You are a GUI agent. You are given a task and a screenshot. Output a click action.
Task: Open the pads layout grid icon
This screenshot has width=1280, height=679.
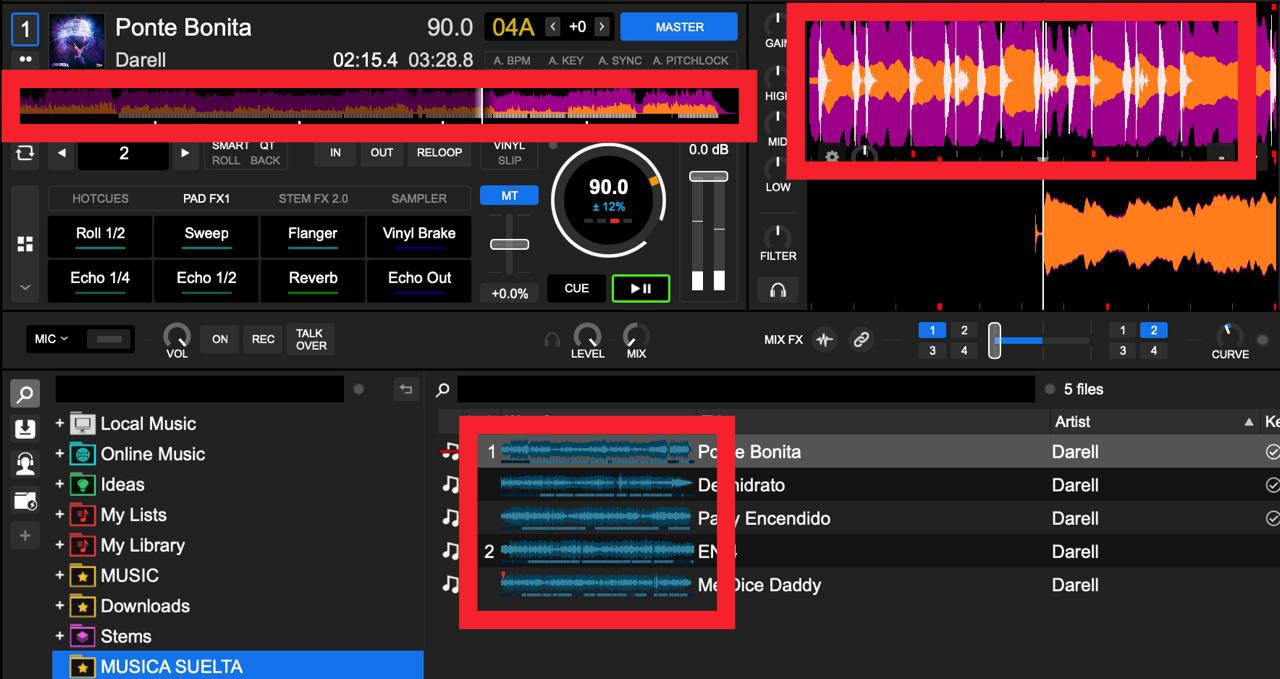point(25,244)
